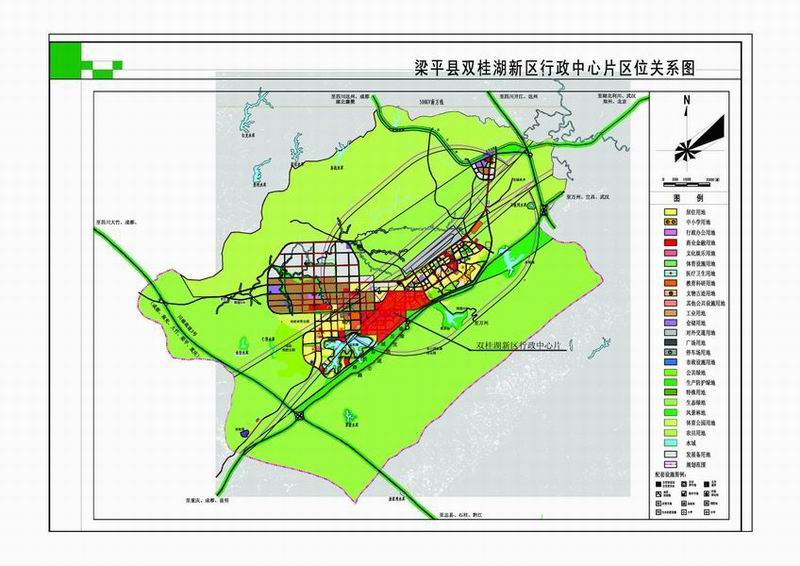Click the 公共绿地 legend label

[696, 373]
